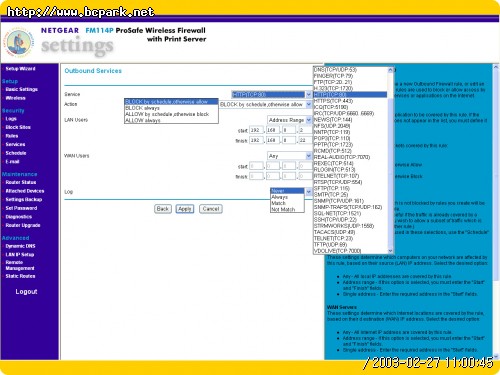Select ICQ(TCP:5190) service
The width and height of the screenshot is (500, 375).
click(350, 107)
